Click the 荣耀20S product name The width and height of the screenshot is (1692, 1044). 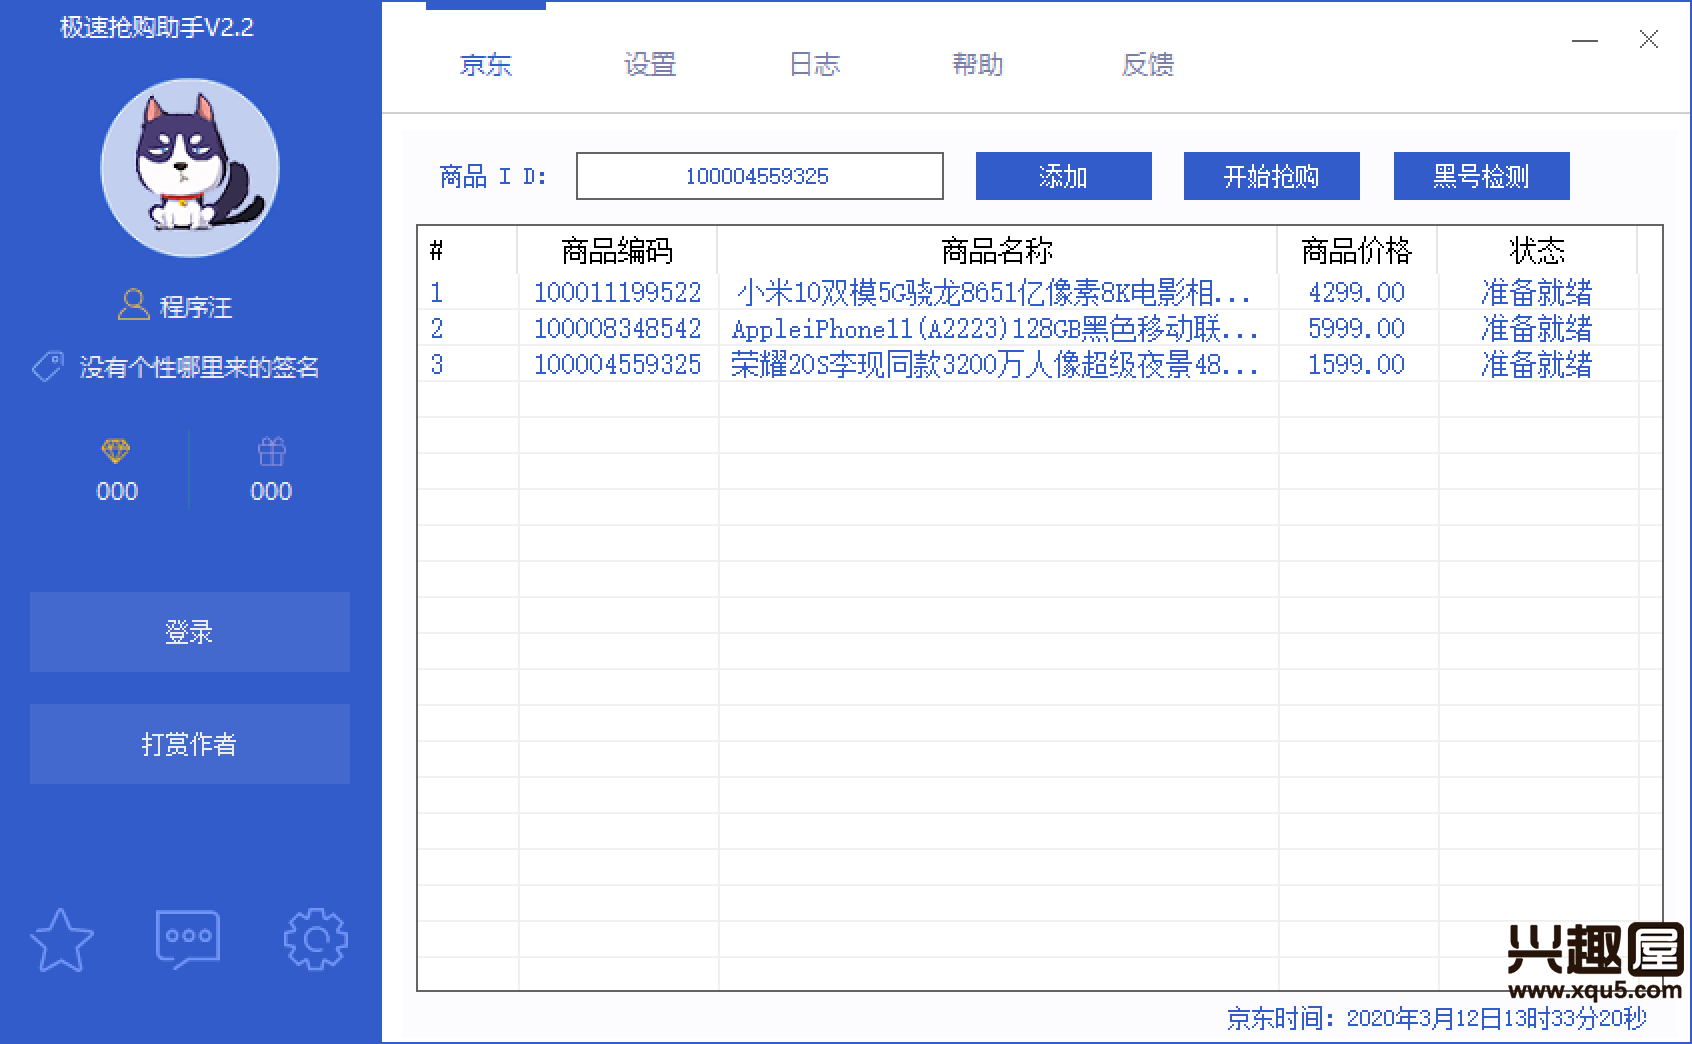tap(995, 365)
